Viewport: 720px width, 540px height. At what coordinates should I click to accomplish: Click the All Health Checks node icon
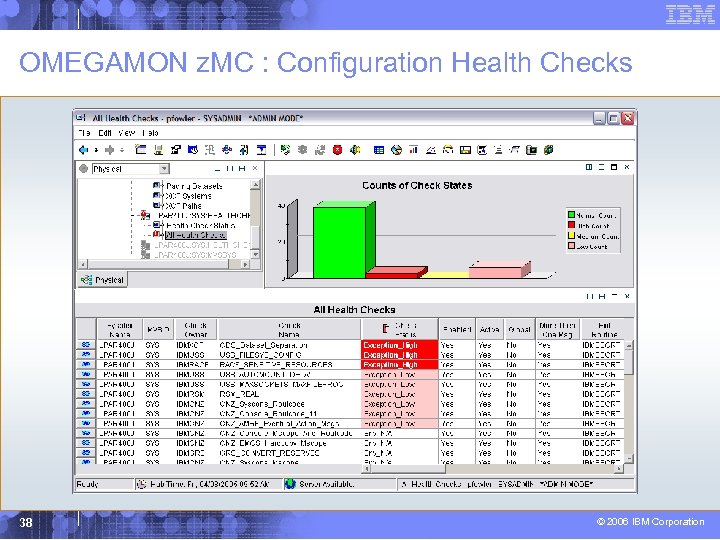[x=157, y=235]
